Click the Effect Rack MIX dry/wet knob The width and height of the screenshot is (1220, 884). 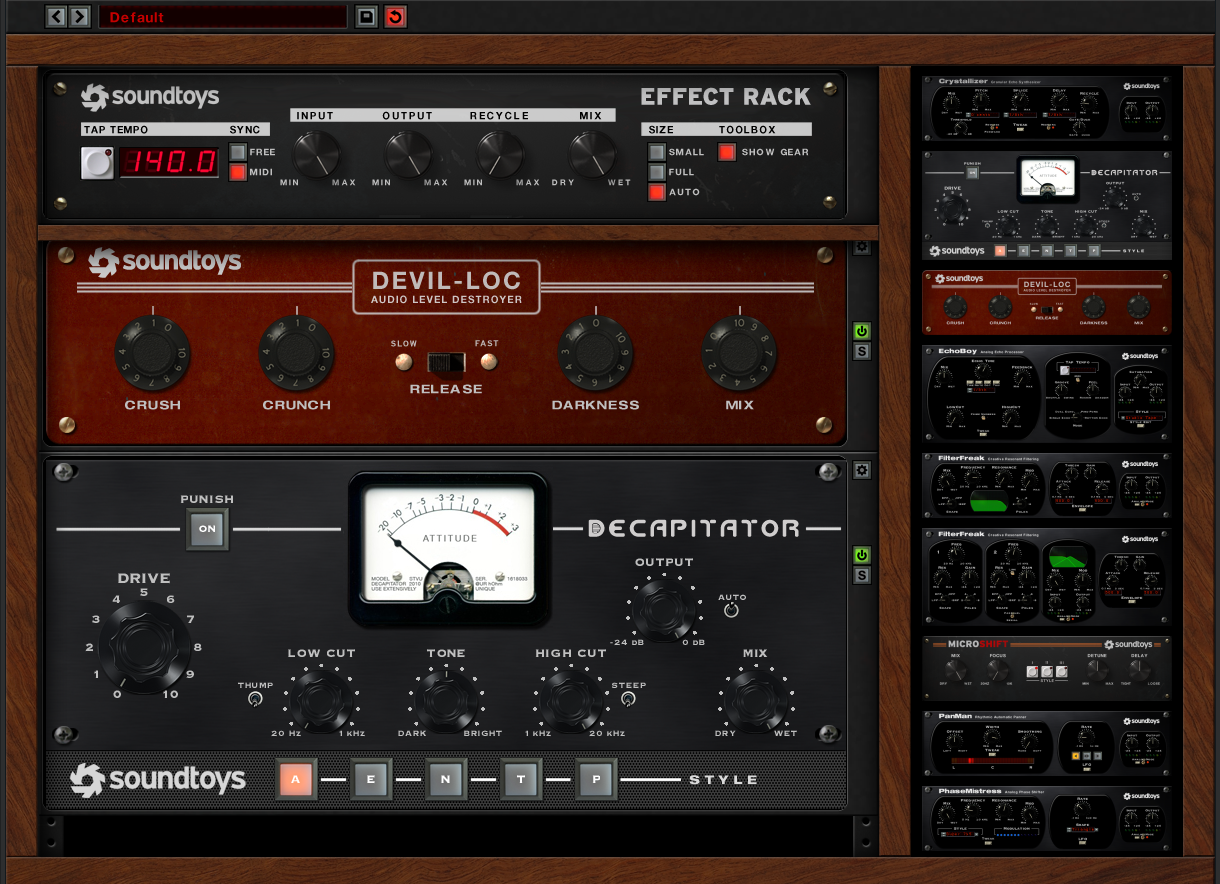pos(592,154)
